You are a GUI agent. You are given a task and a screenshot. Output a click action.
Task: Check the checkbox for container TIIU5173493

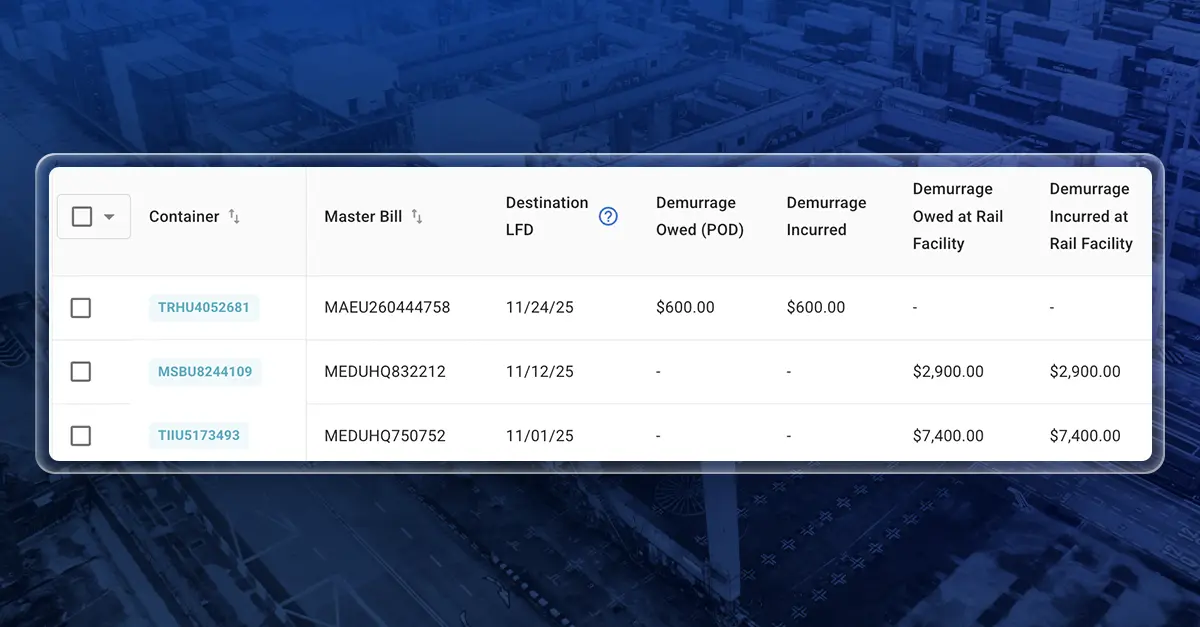81,435
